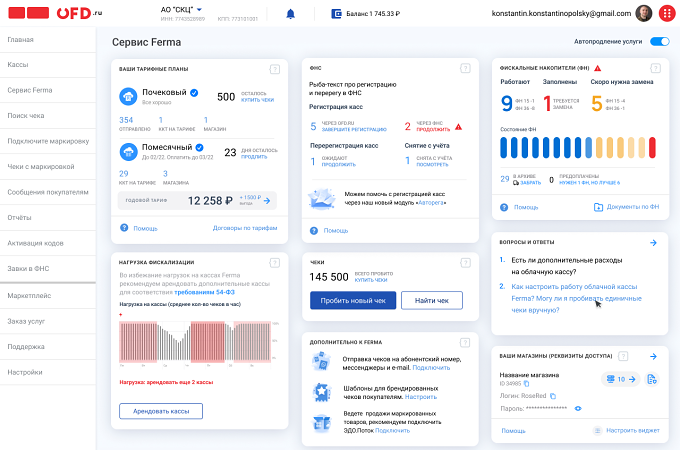Open the help icon in the ФНС card
This screenshot has width=680, height=450.
[465, 68]
